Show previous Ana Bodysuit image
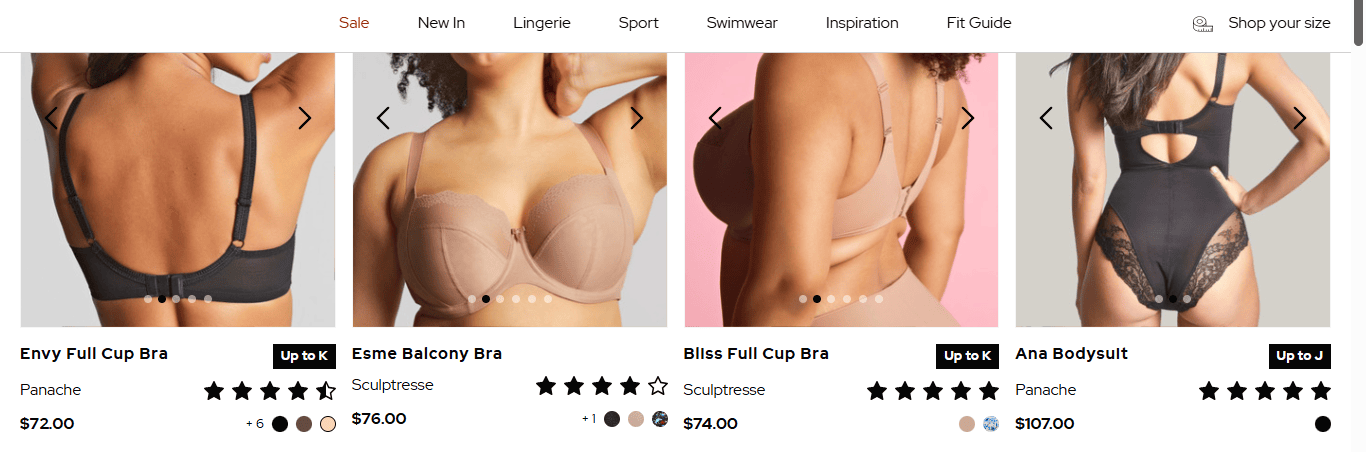 click(x=1046, y=118)
